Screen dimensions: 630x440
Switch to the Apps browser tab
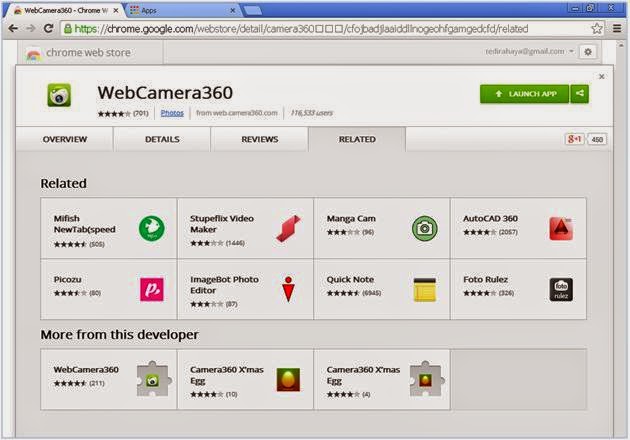(x=183, y=10)
